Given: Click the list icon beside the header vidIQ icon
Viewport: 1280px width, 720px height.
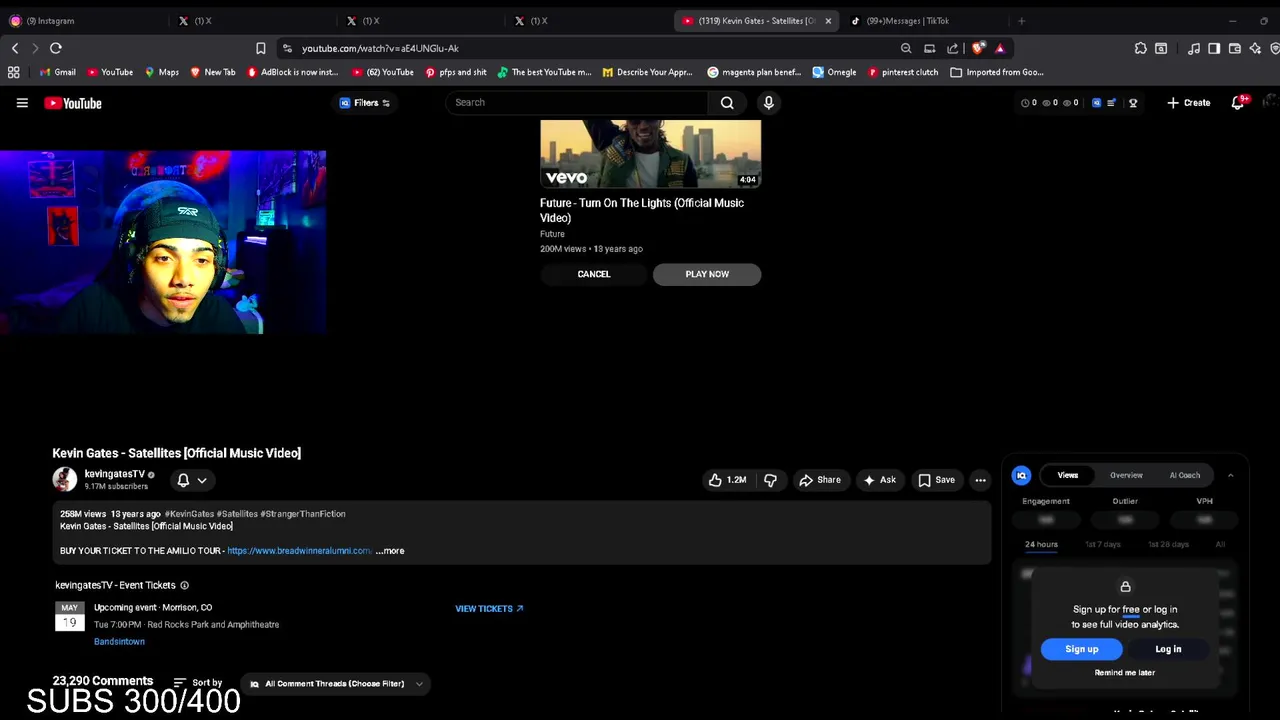Looking at the screenshot, I should (x=1111, y=103).
